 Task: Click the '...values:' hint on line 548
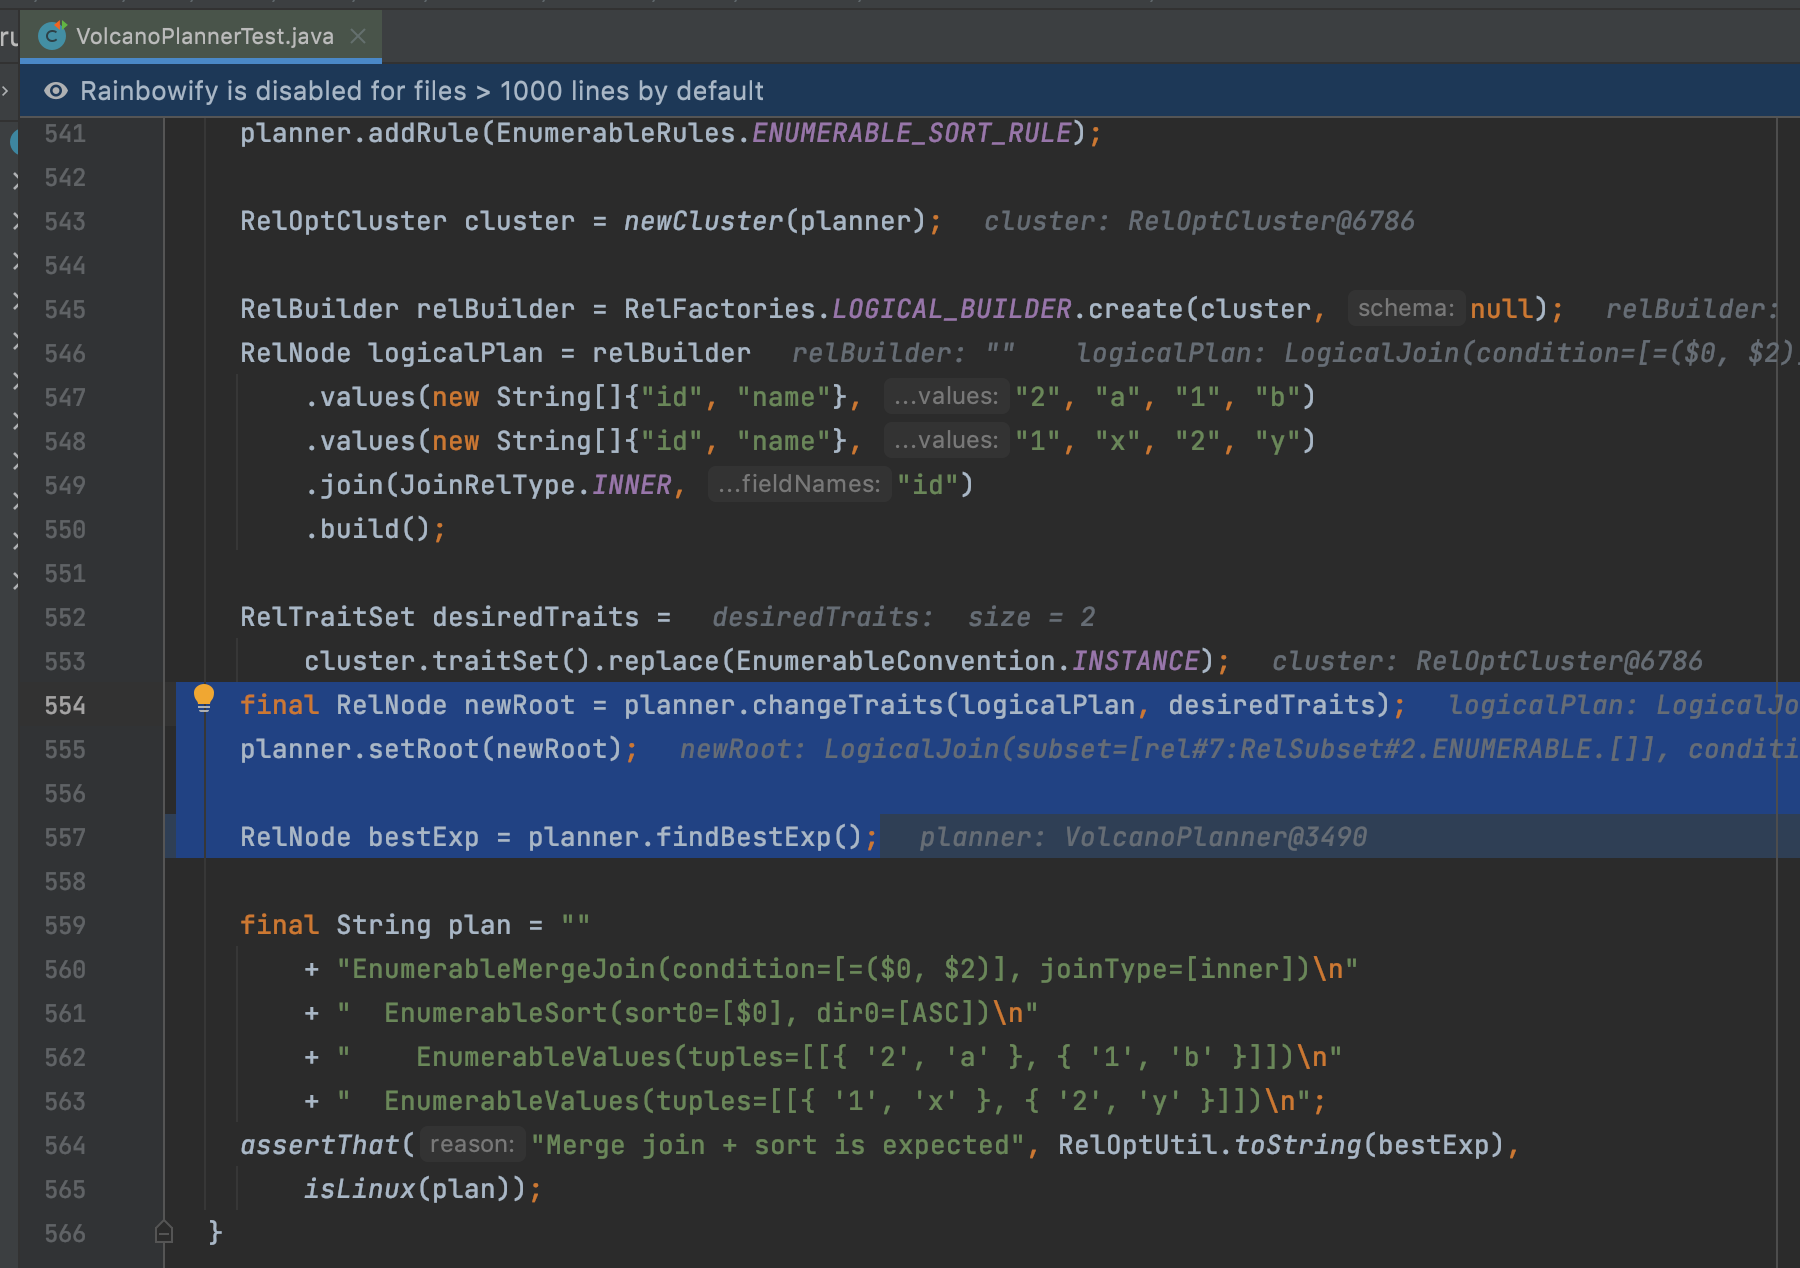[945, 440]
